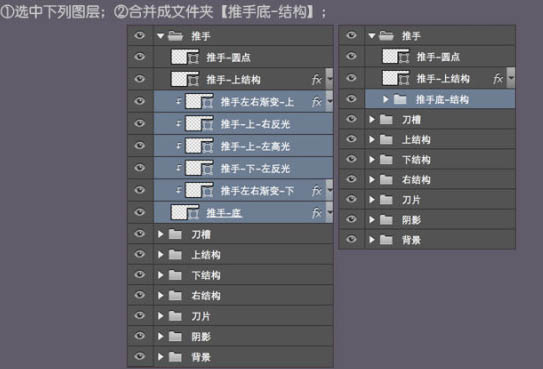Screen dimensions: 543x369
Task: Click 阴影 folder icon in left panel
Action: tap(175, 336)
